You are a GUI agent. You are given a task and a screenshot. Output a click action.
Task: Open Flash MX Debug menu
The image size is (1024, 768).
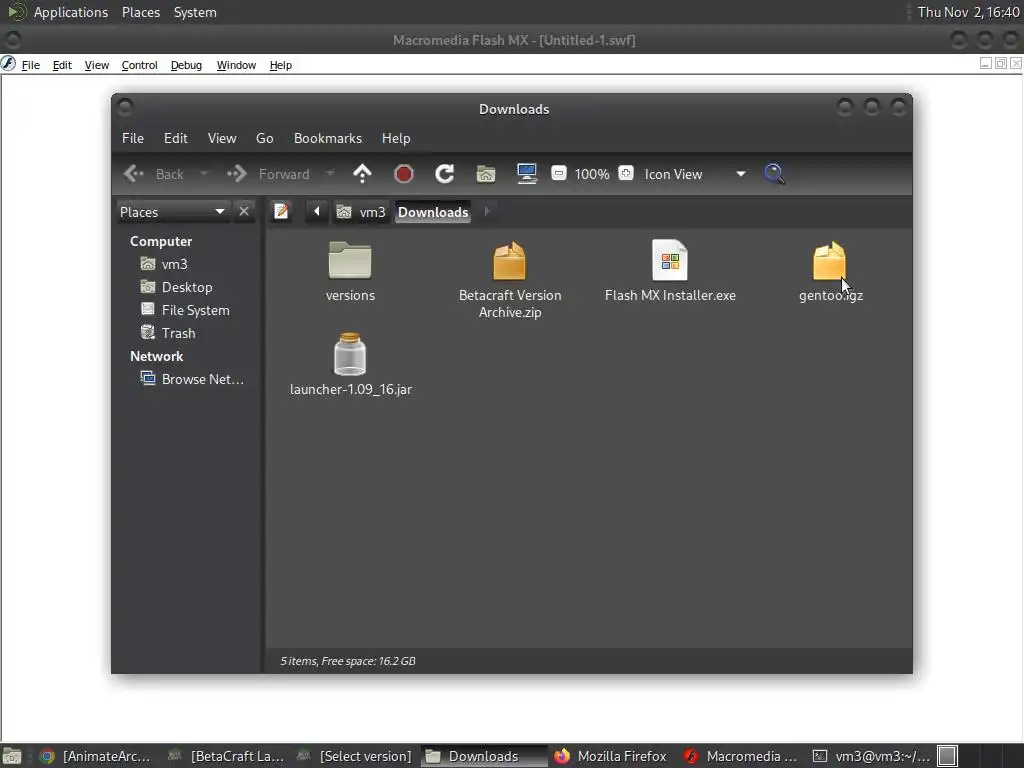[x=186, y=65]
